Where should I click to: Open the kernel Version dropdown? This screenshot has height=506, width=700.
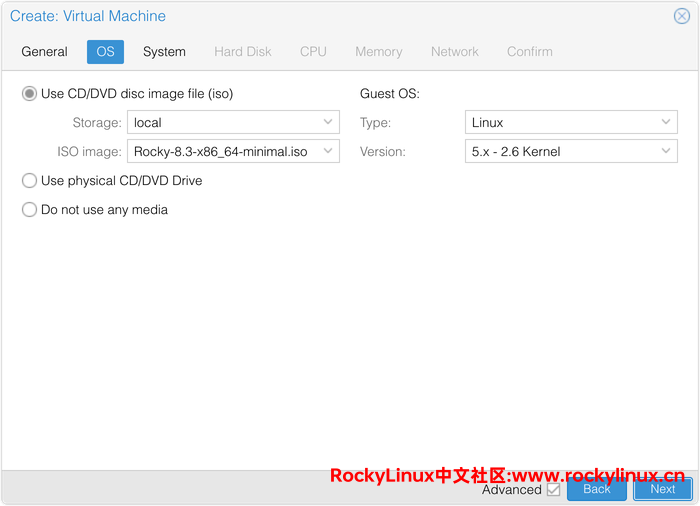pos(666,152)
